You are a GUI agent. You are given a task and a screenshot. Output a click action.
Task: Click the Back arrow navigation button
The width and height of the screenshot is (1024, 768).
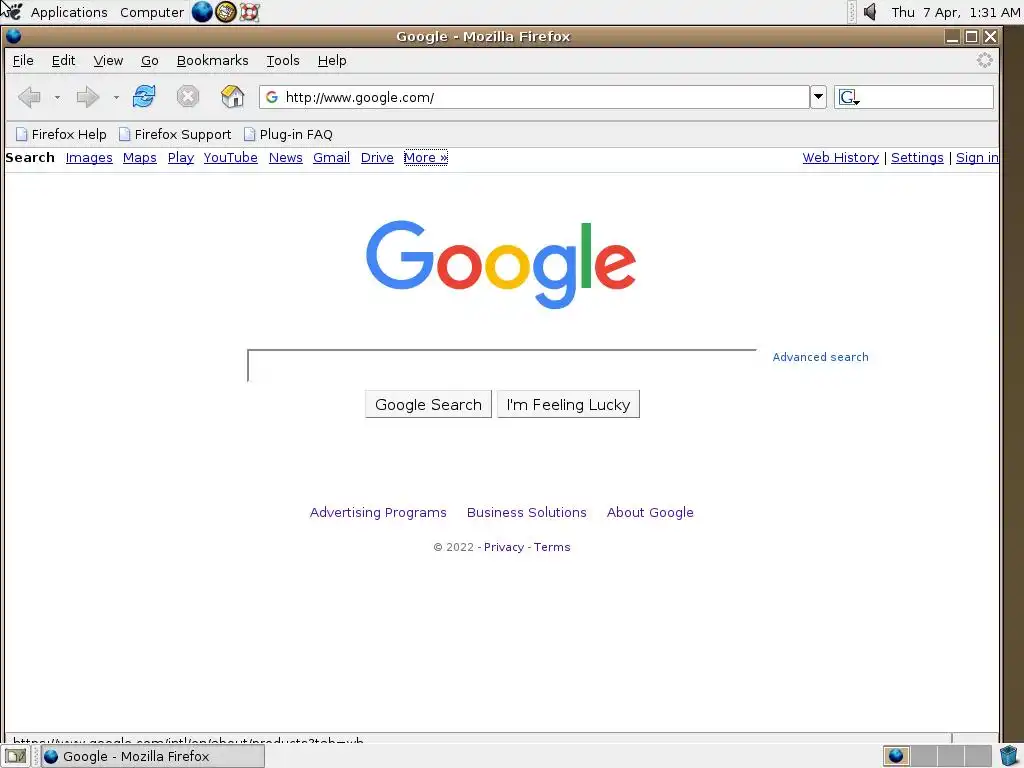click(29, 97)
